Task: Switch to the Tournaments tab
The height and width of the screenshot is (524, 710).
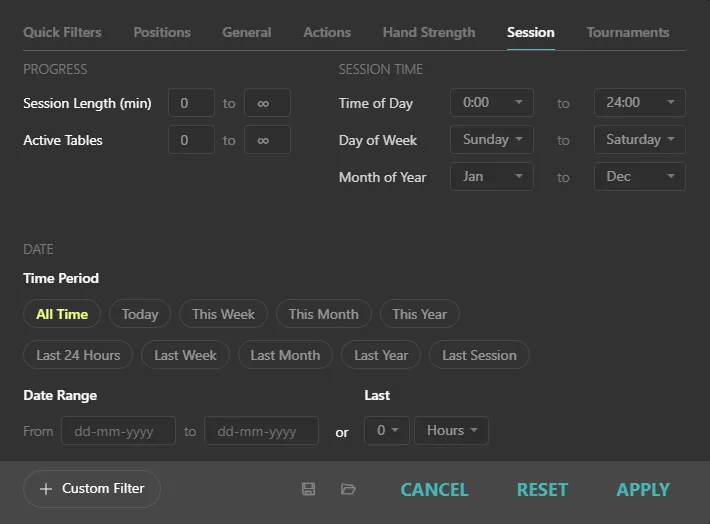Action: click(x=627, y=32)
